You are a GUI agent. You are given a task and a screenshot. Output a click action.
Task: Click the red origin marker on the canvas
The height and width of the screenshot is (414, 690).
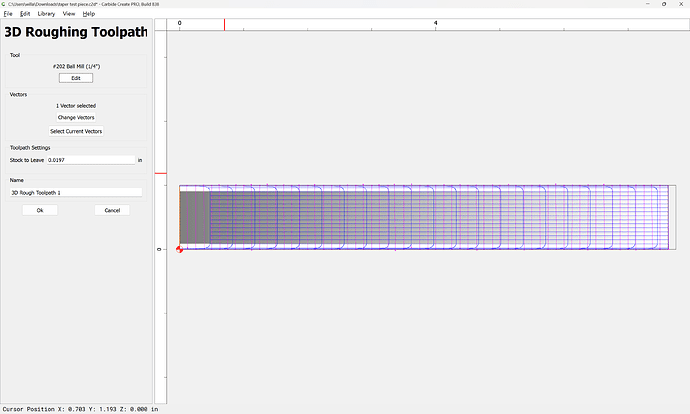click(x=180, y=249)
